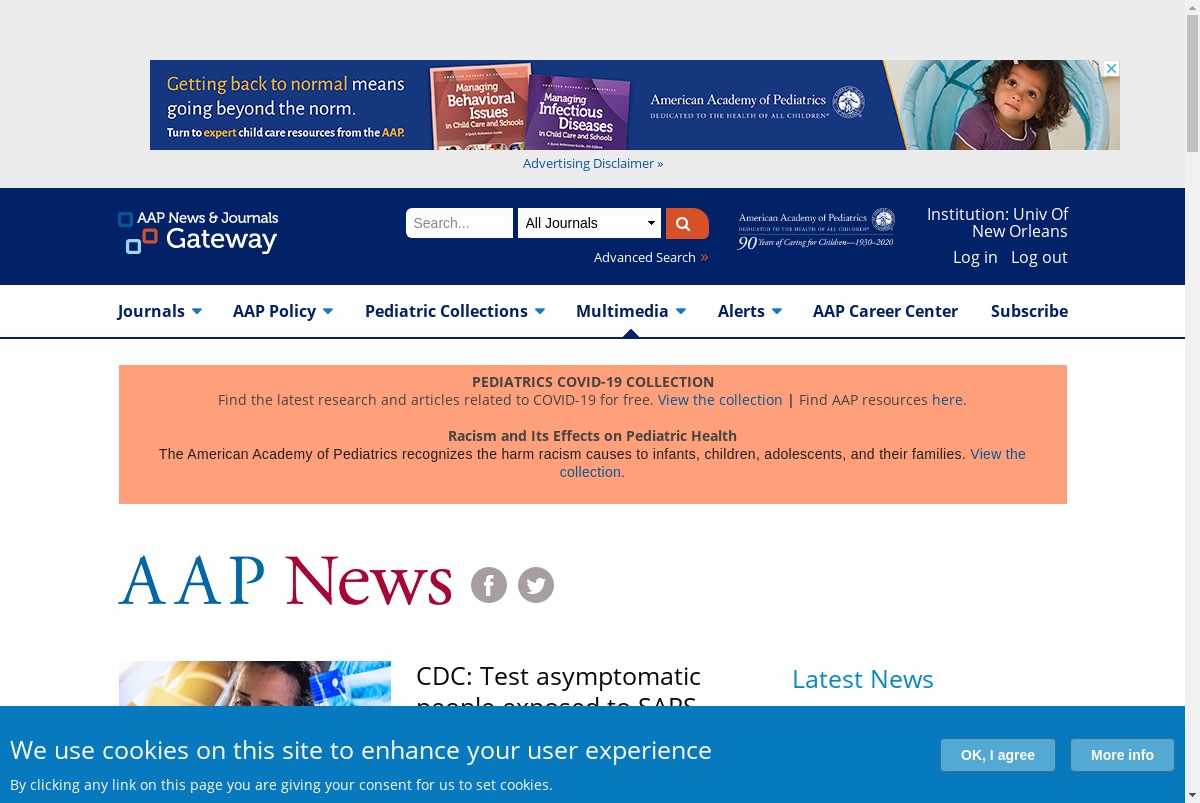
Task: Open the All Journals dropdown
Action: [x=589, y=223]
